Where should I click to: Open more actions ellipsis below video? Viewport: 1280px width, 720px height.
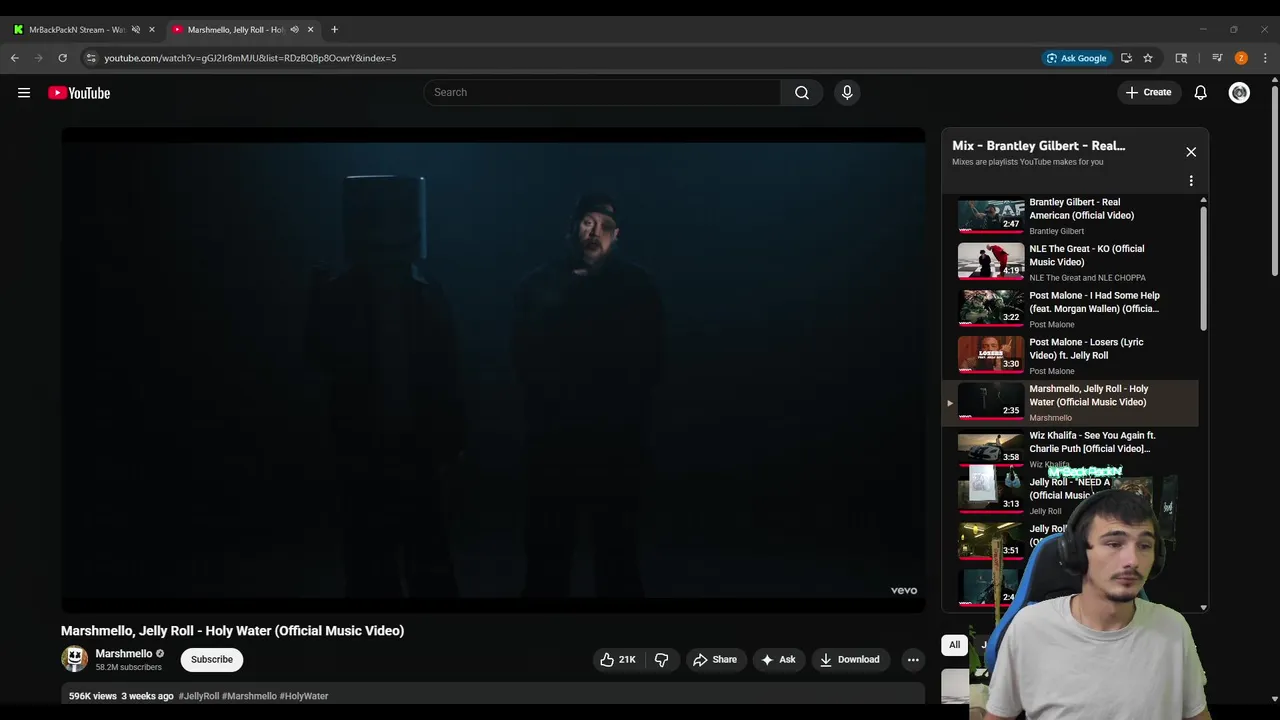pyautogui.click(x=913, y=659)
